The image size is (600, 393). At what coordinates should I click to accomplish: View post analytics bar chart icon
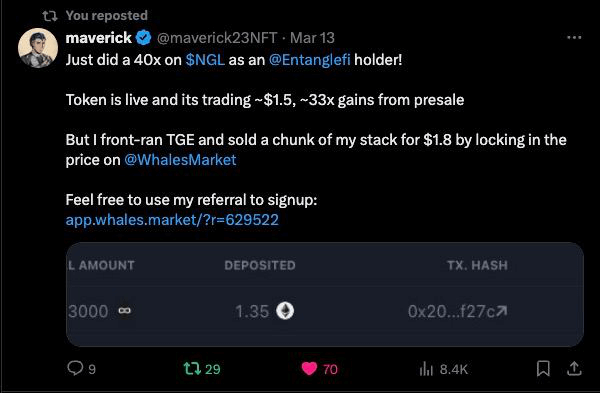click(x=426, y=369)
